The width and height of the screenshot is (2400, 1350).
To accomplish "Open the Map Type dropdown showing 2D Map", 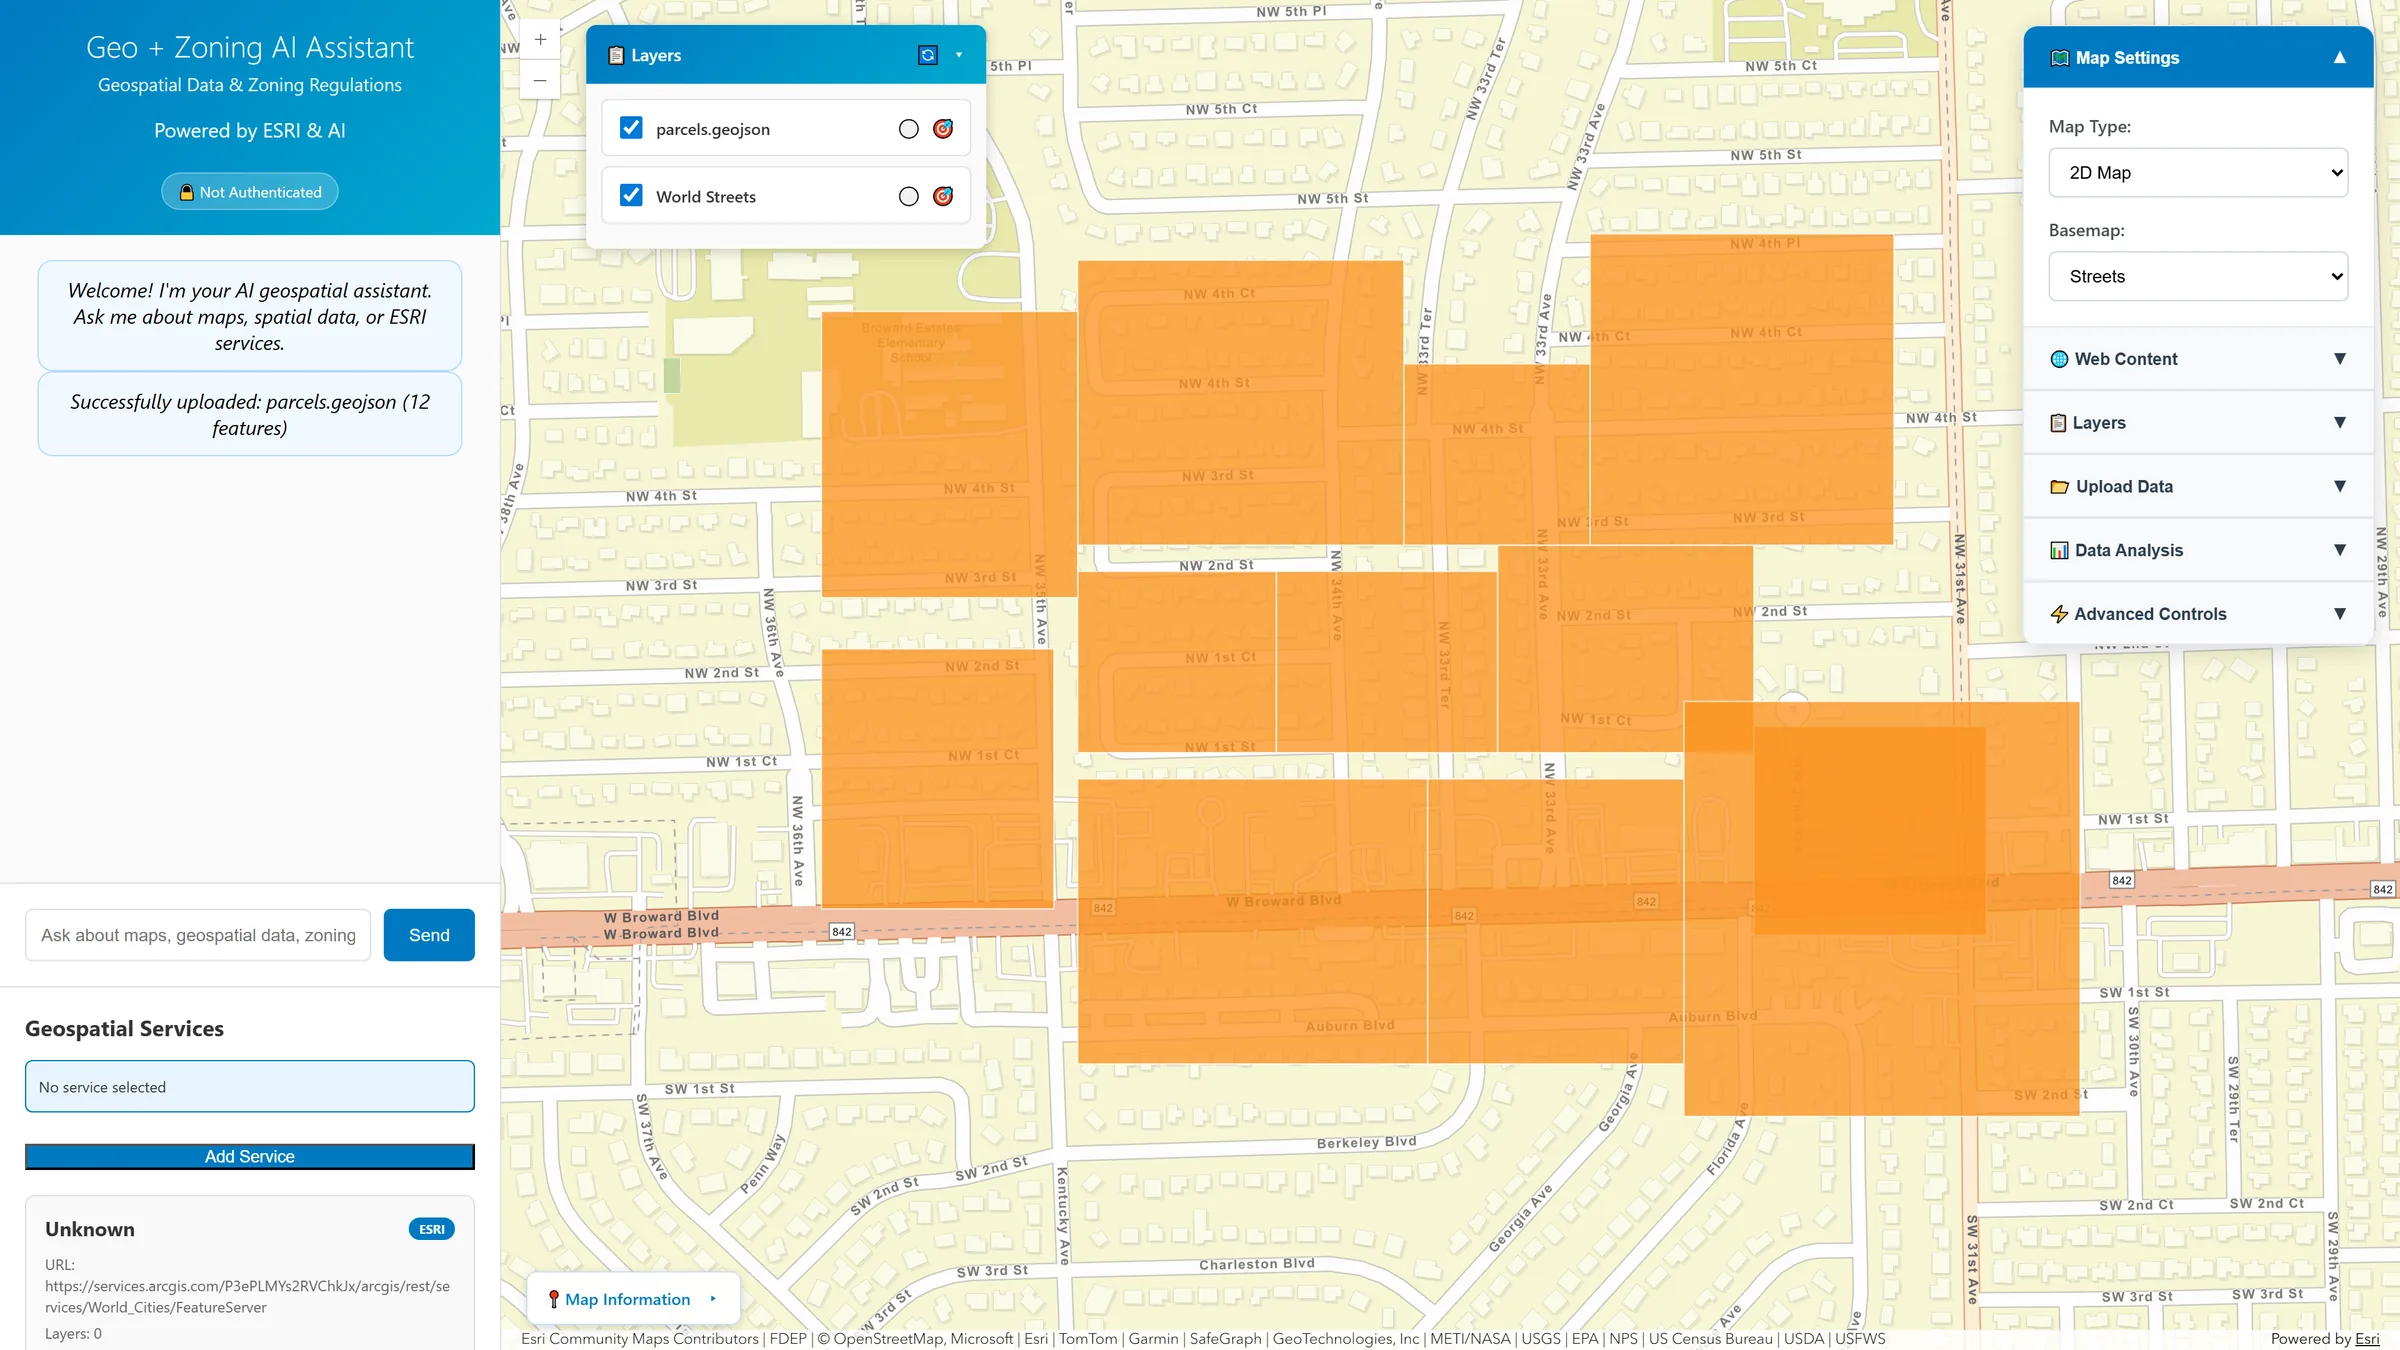I will point(2198,173).
